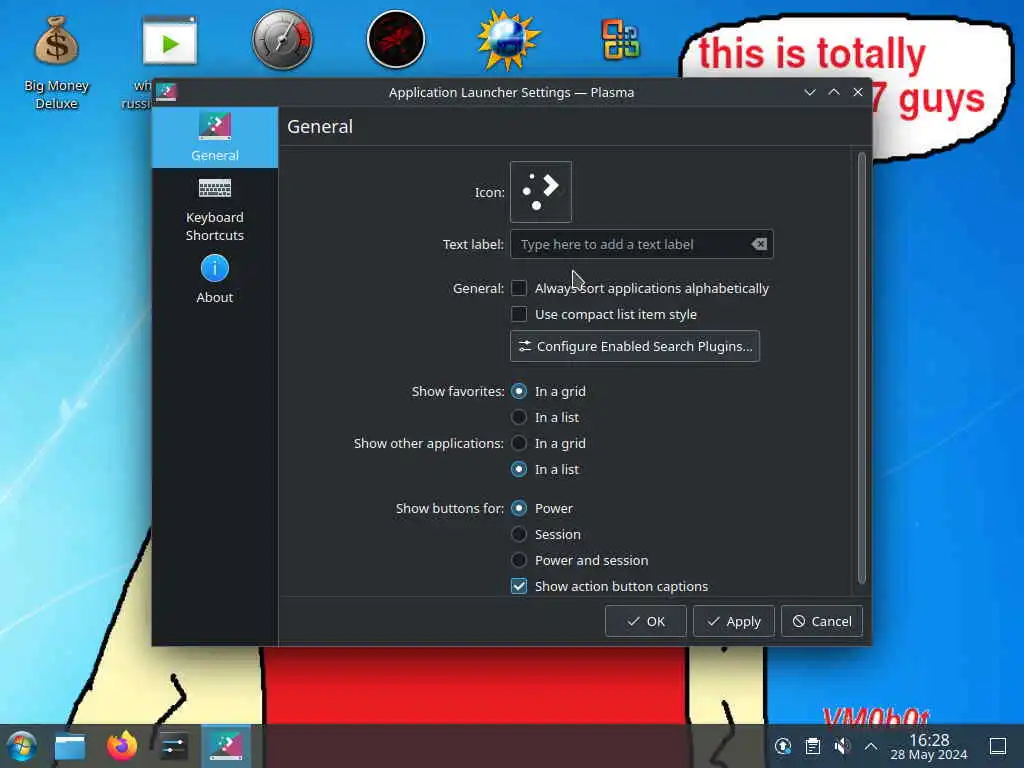
Task: Select show favorites in a grid
Action: click(x=519, y=391)
